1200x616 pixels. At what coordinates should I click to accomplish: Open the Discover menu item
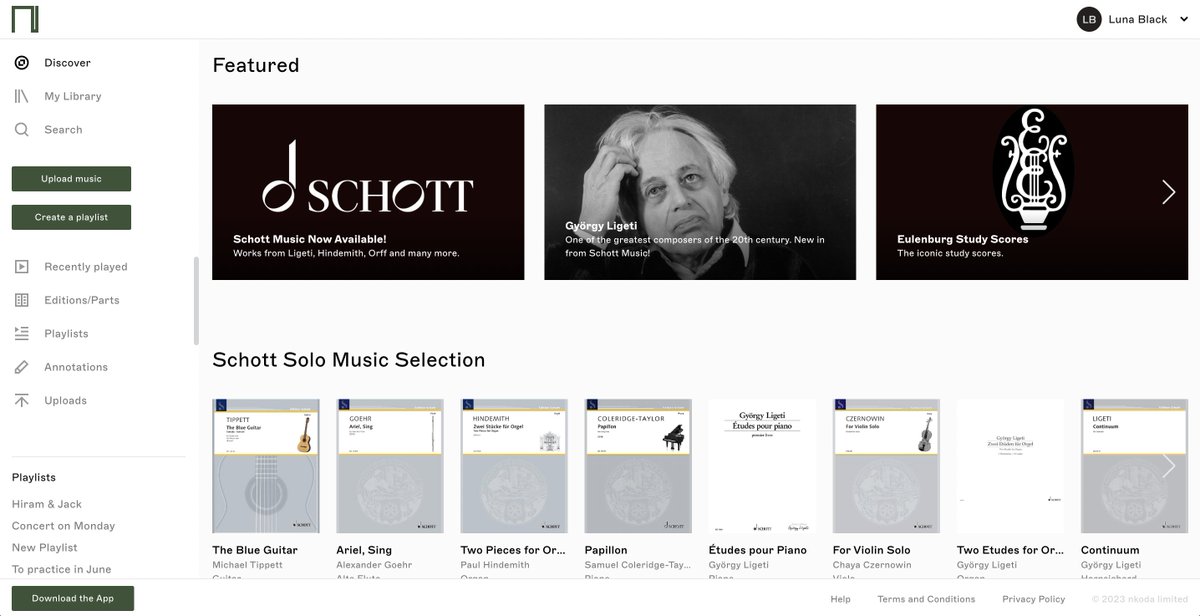coord(67,63)
